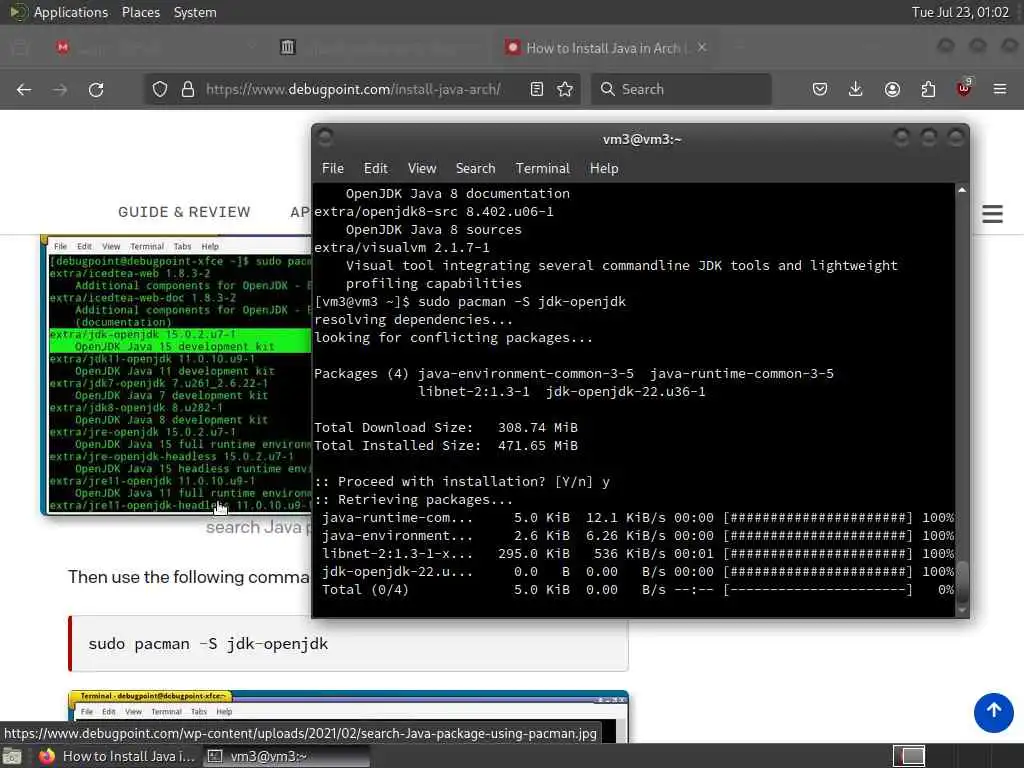The image size is (1024, 768).
Task: Click the Total (0/4) progress row
Action: [x=637, y=590]
